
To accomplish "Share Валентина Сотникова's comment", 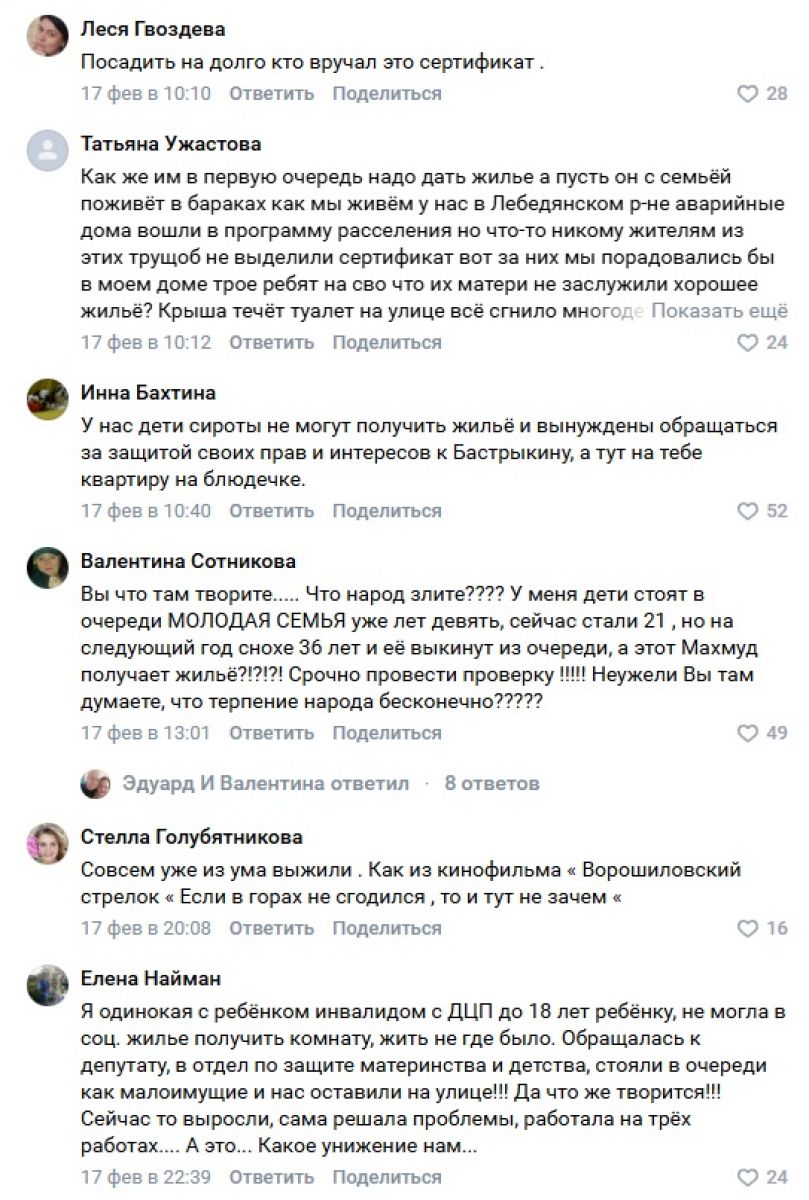I will 386,733.
